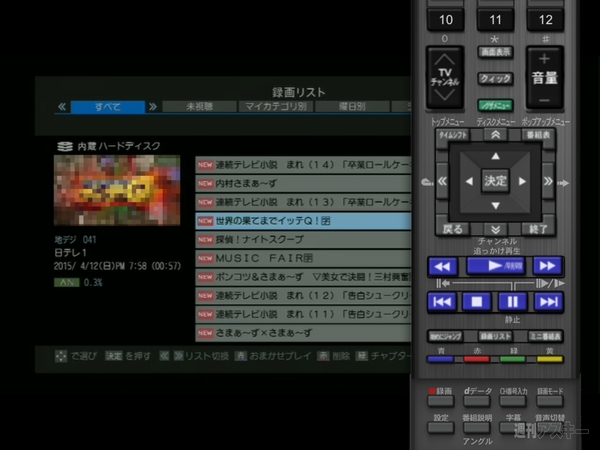Open the 番組表 program guide
Viewport: 600px width, 450px height.
[x=538, y=135]
